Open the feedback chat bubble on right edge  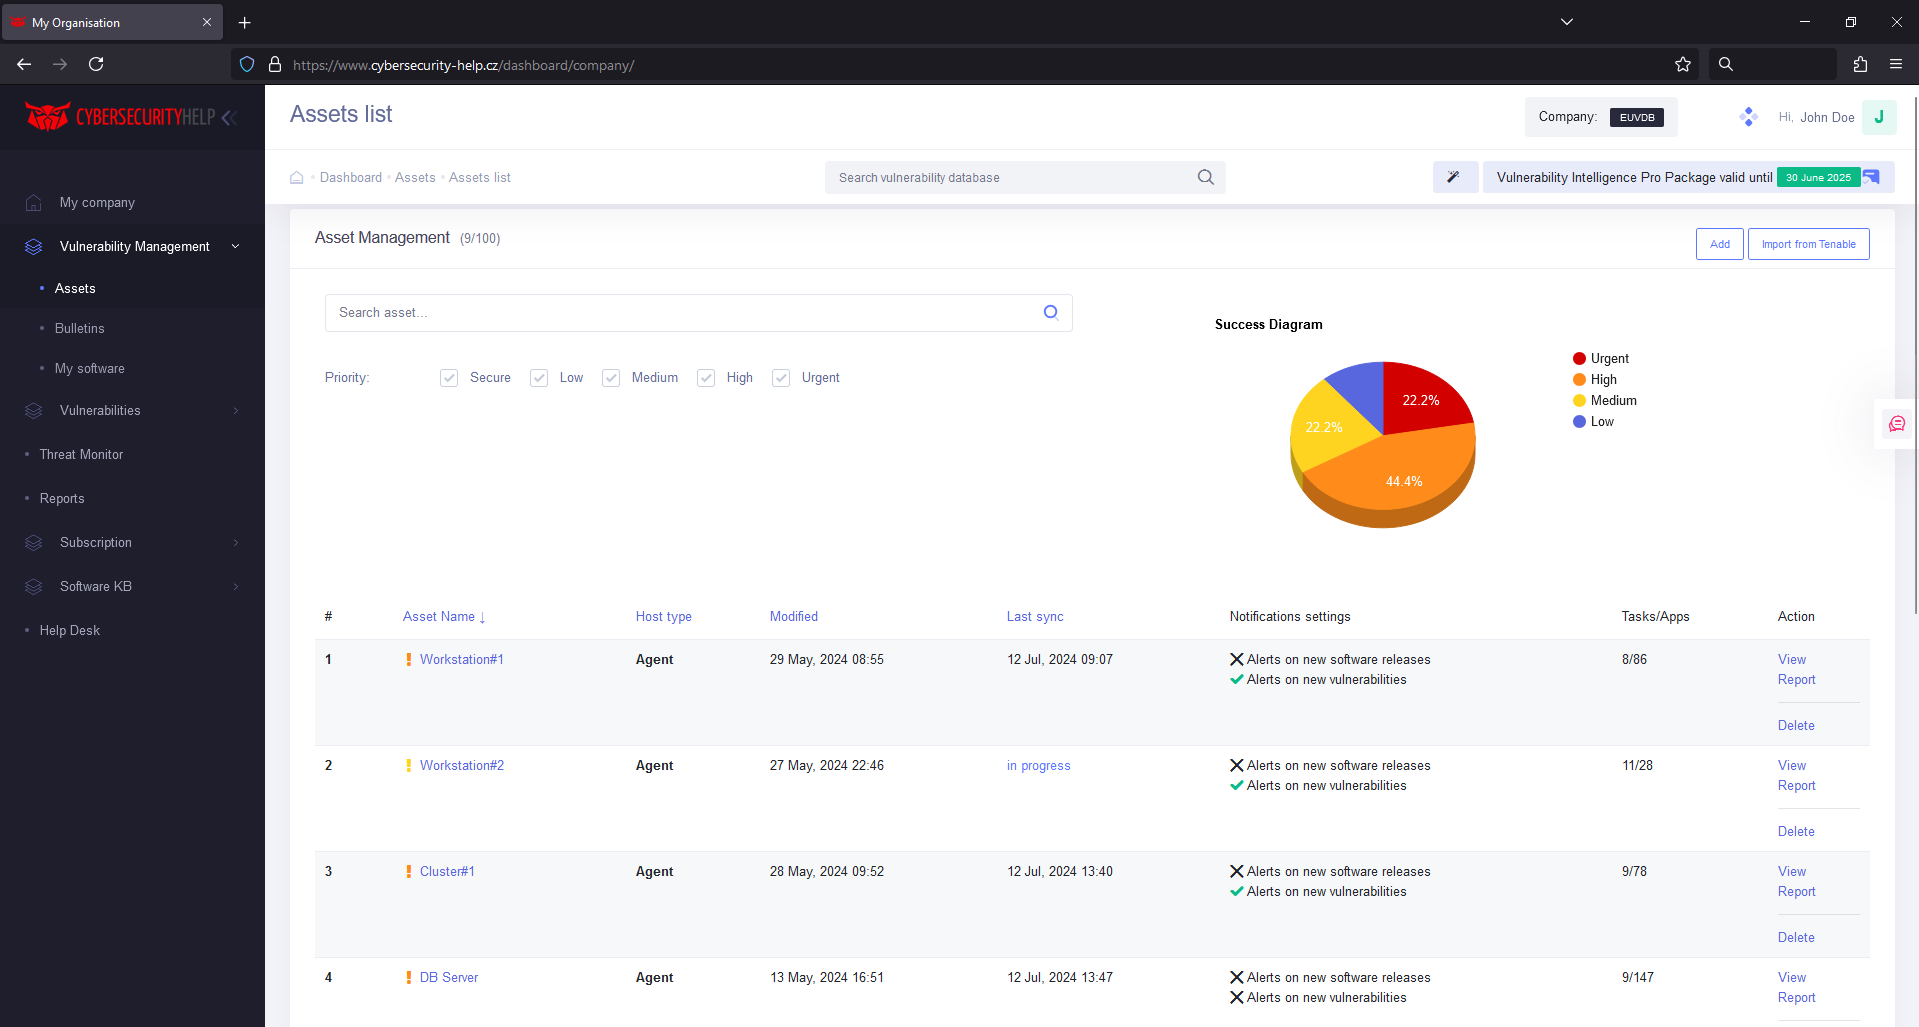[1896, 423]
